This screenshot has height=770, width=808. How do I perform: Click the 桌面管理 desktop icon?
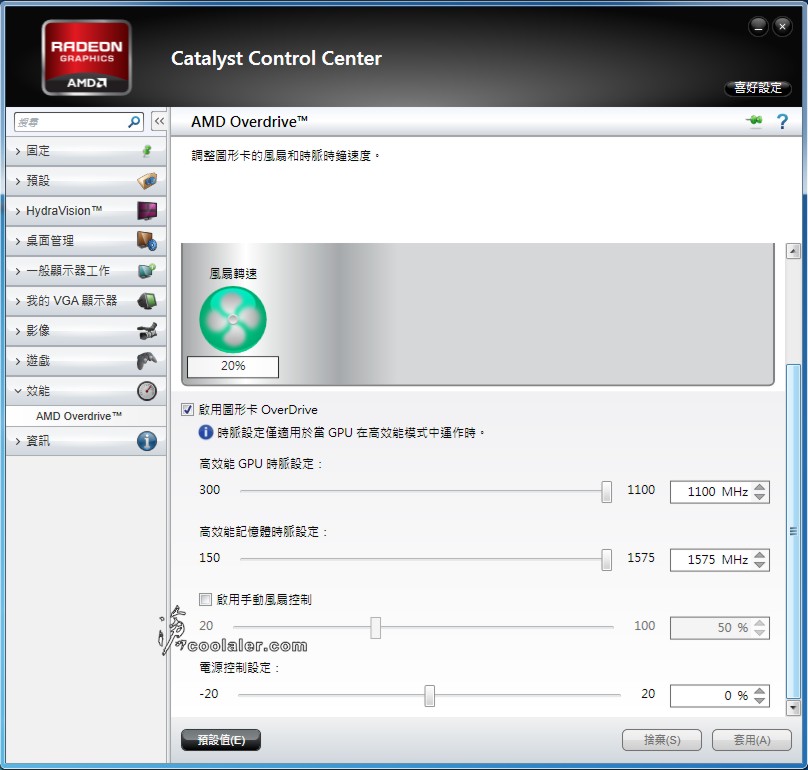[x=147, y=241]
